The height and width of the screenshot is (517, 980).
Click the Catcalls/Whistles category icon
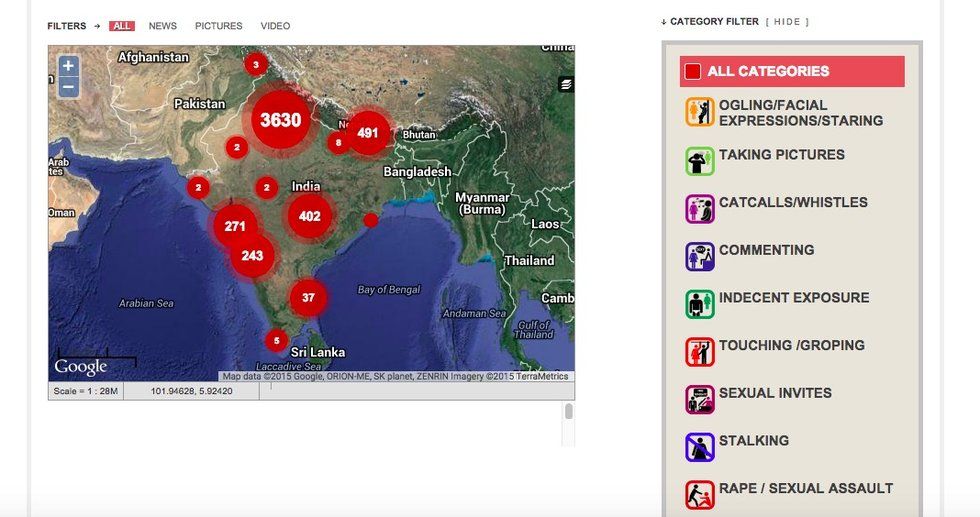[699, 209]
